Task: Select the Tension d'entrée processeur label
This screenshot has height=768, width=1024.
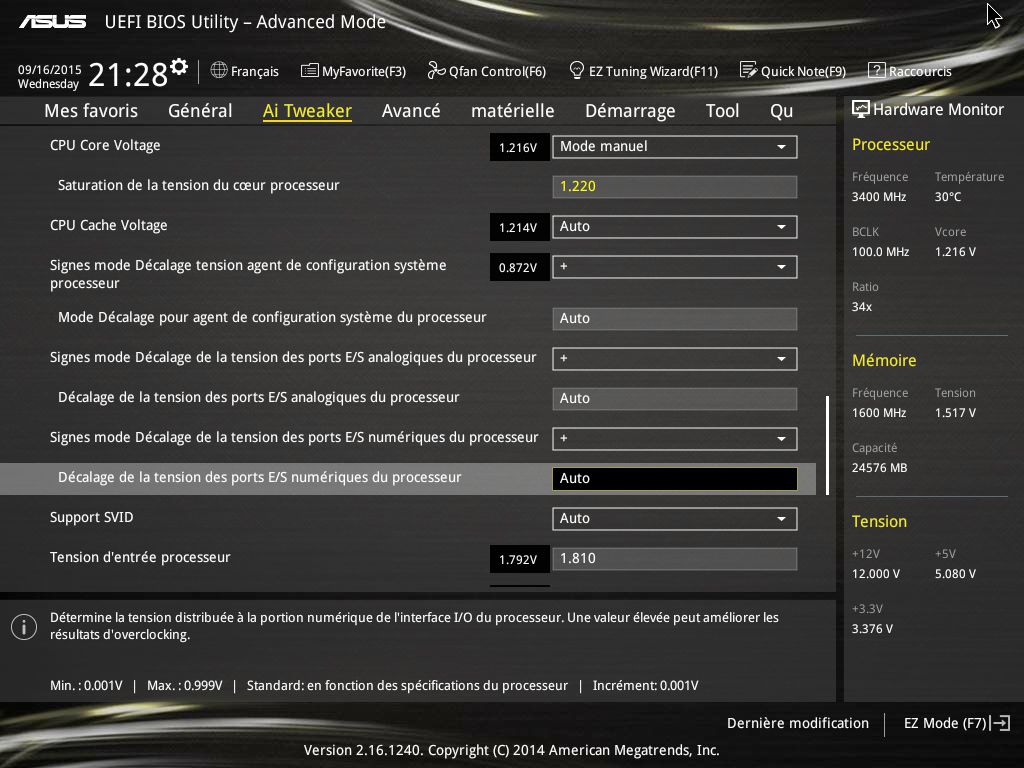Action: [140, 557]
